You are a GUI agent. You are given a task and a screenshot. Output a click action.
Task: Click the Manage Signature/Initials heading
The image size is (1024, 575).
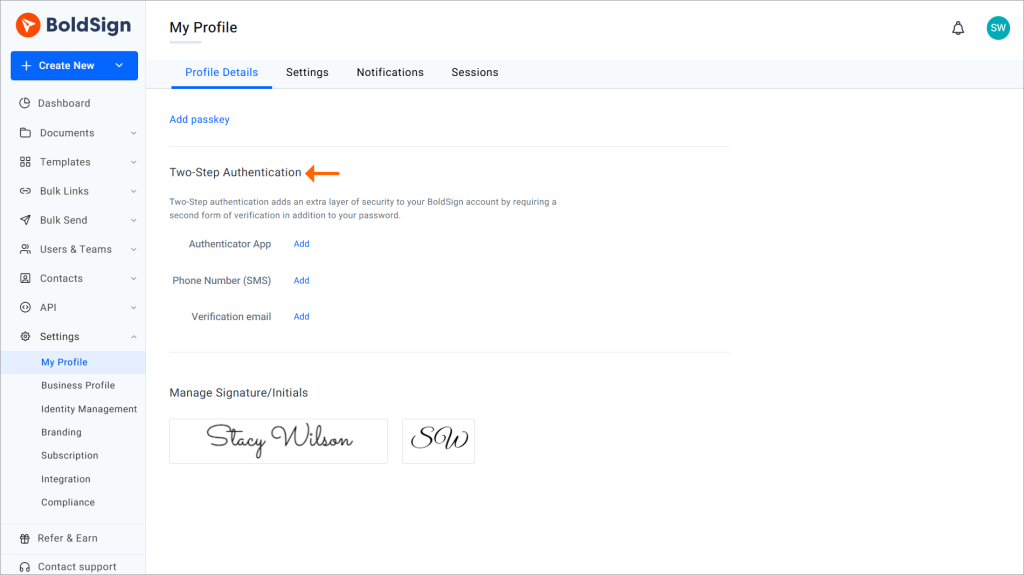point(238,393)
